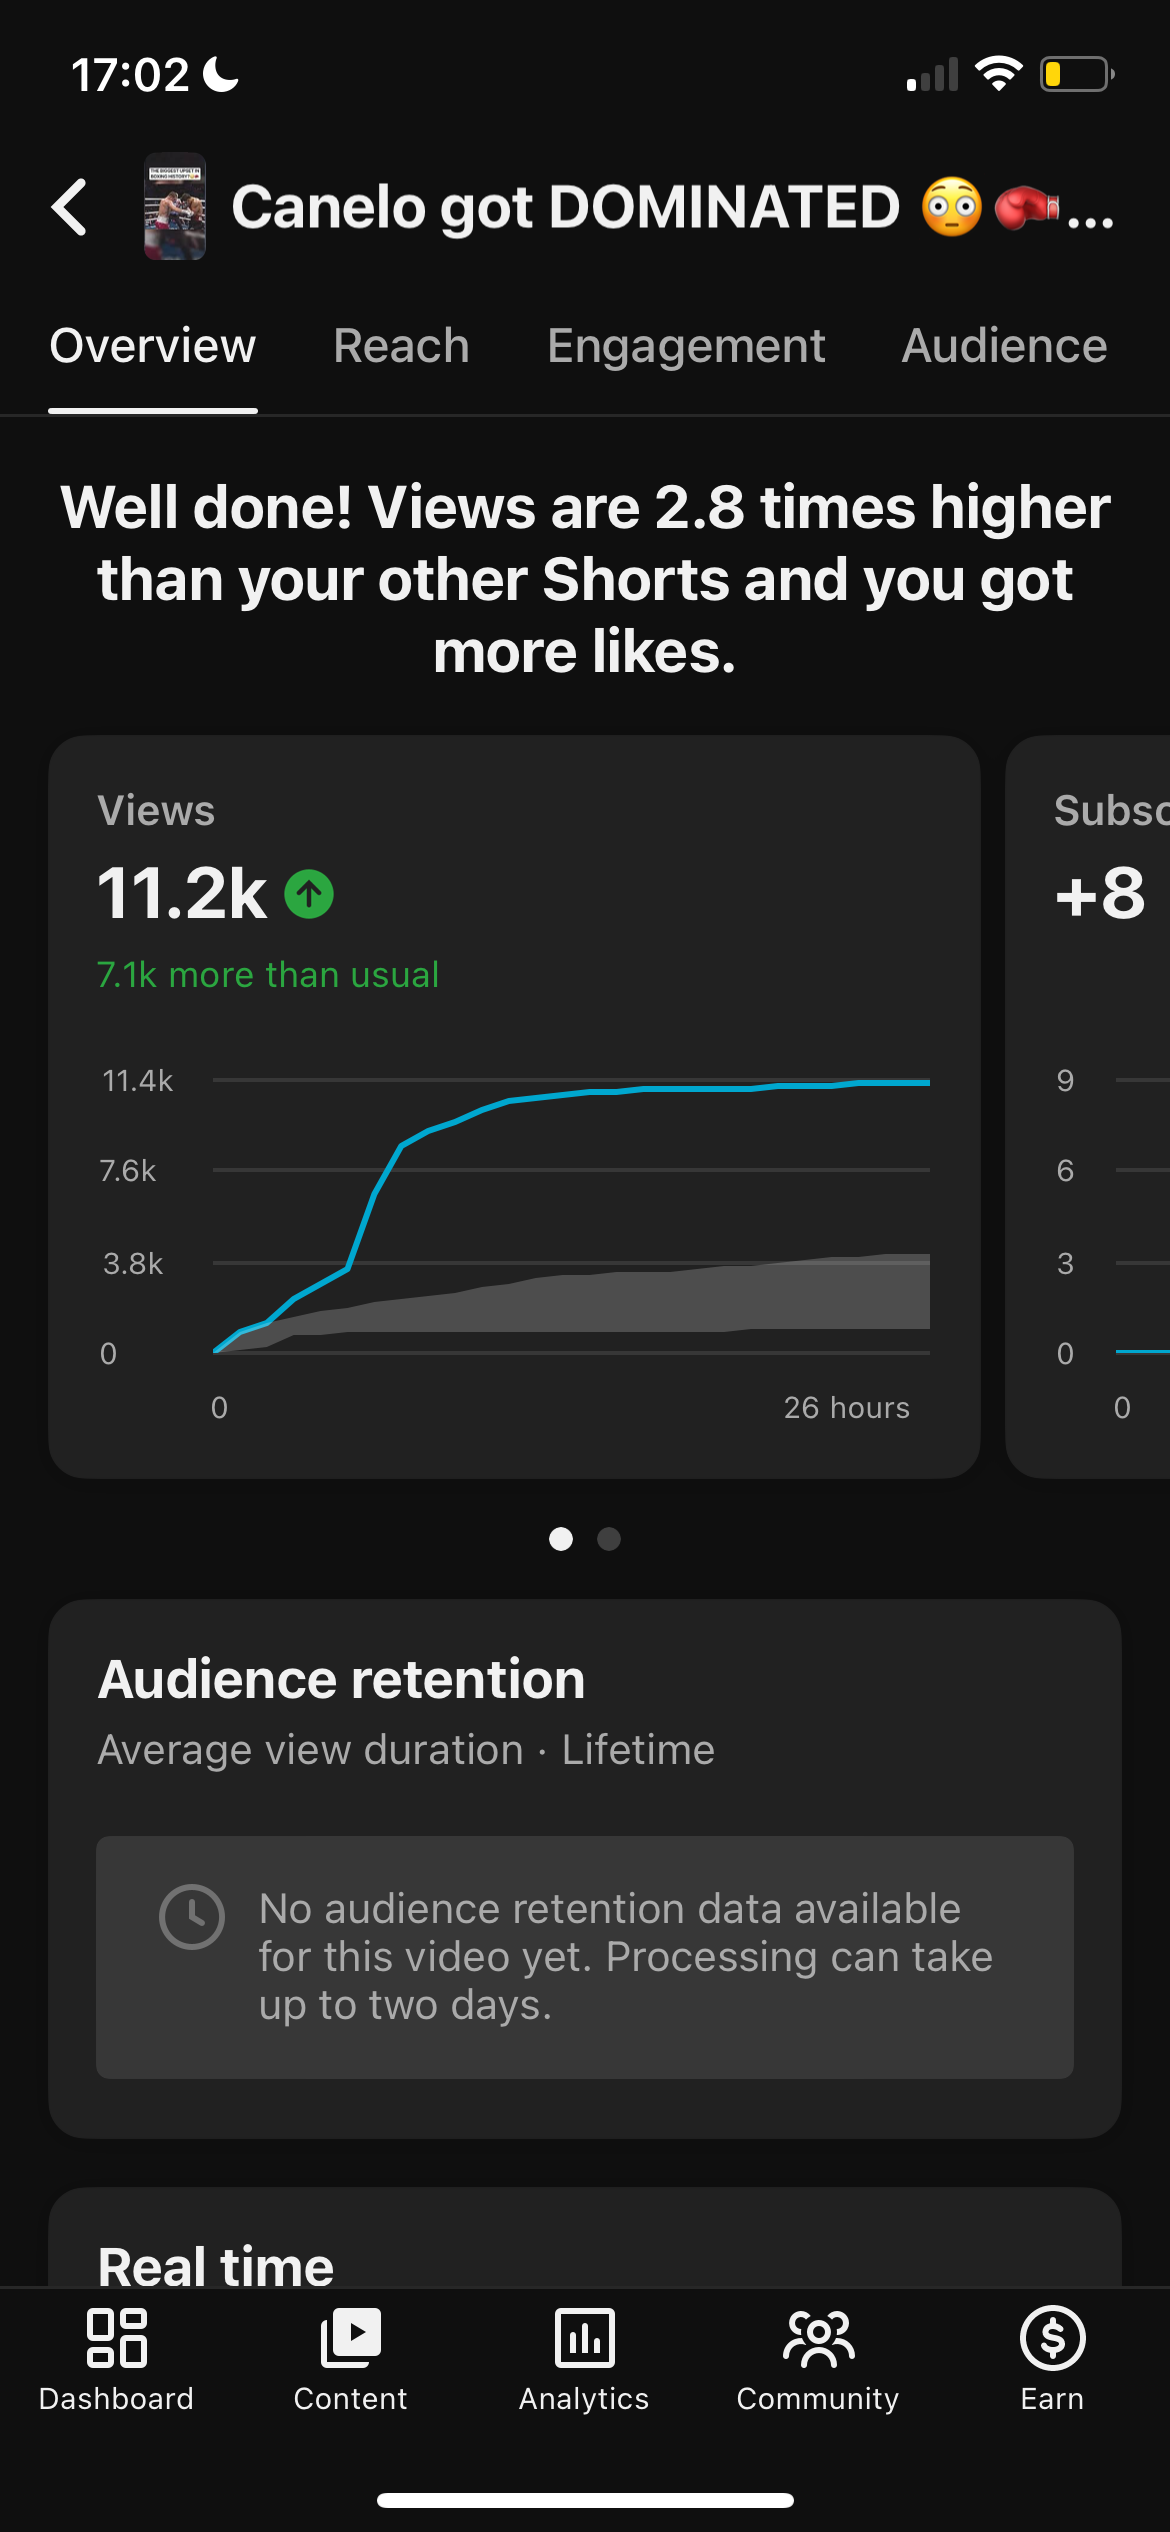Image resolution: width=1170 pixels, height=2532 pixels.
Task: Tap the 3.8k axis label on chart
Action: [x=132, y=1264]
